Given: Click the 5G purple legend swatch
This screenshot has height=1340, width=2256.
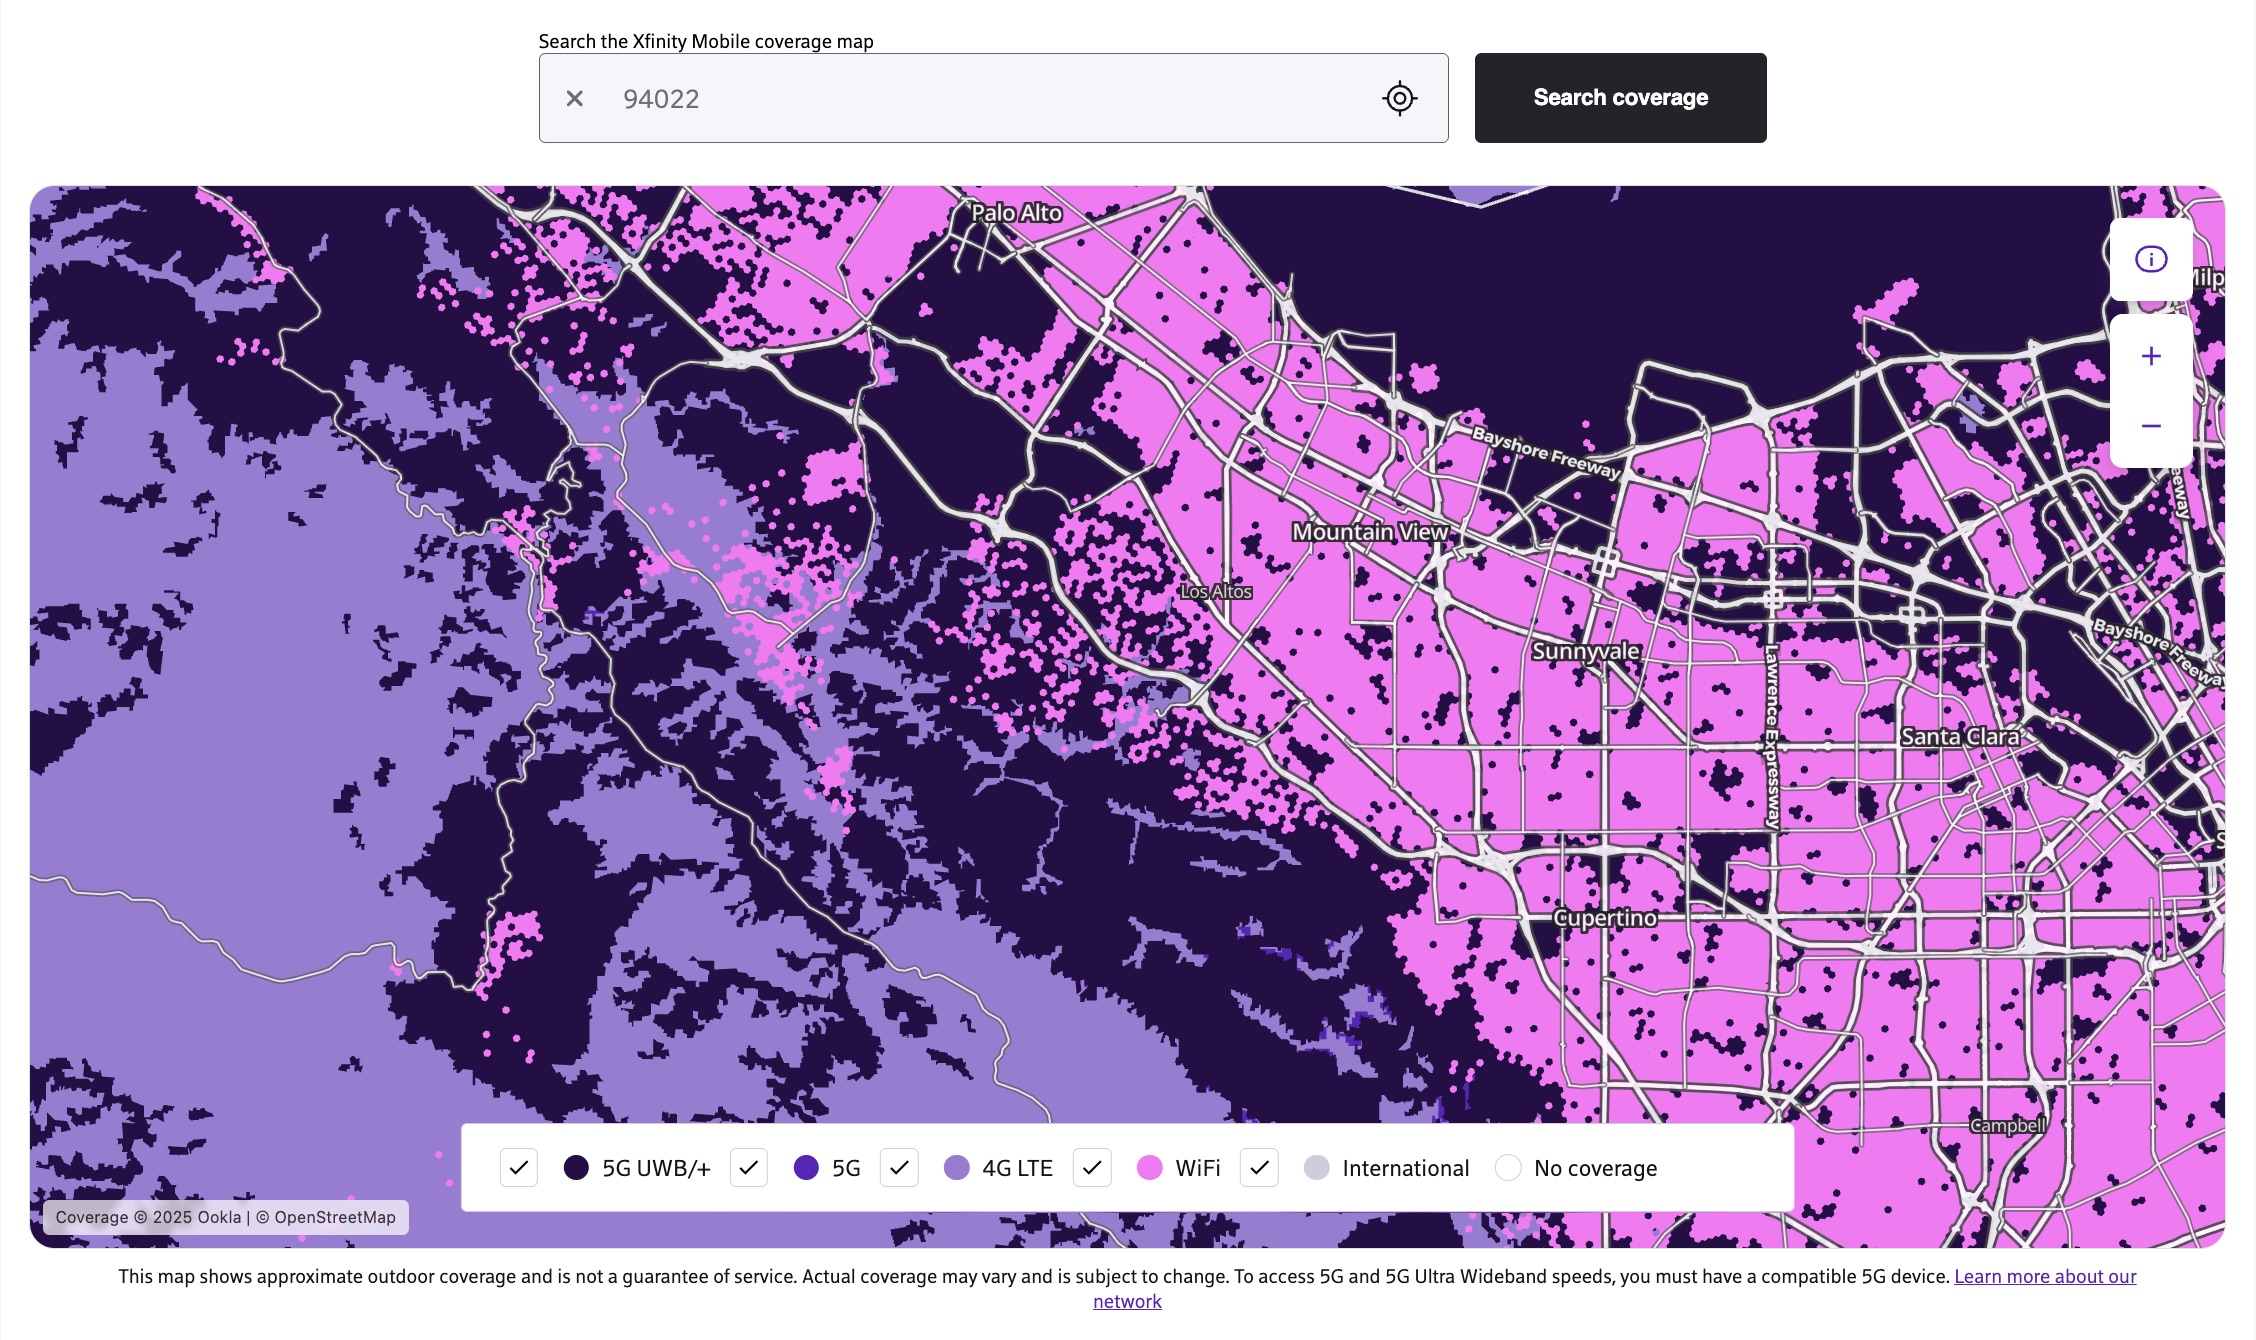Looking at the screenshot, I should (x=806, y=1168).
